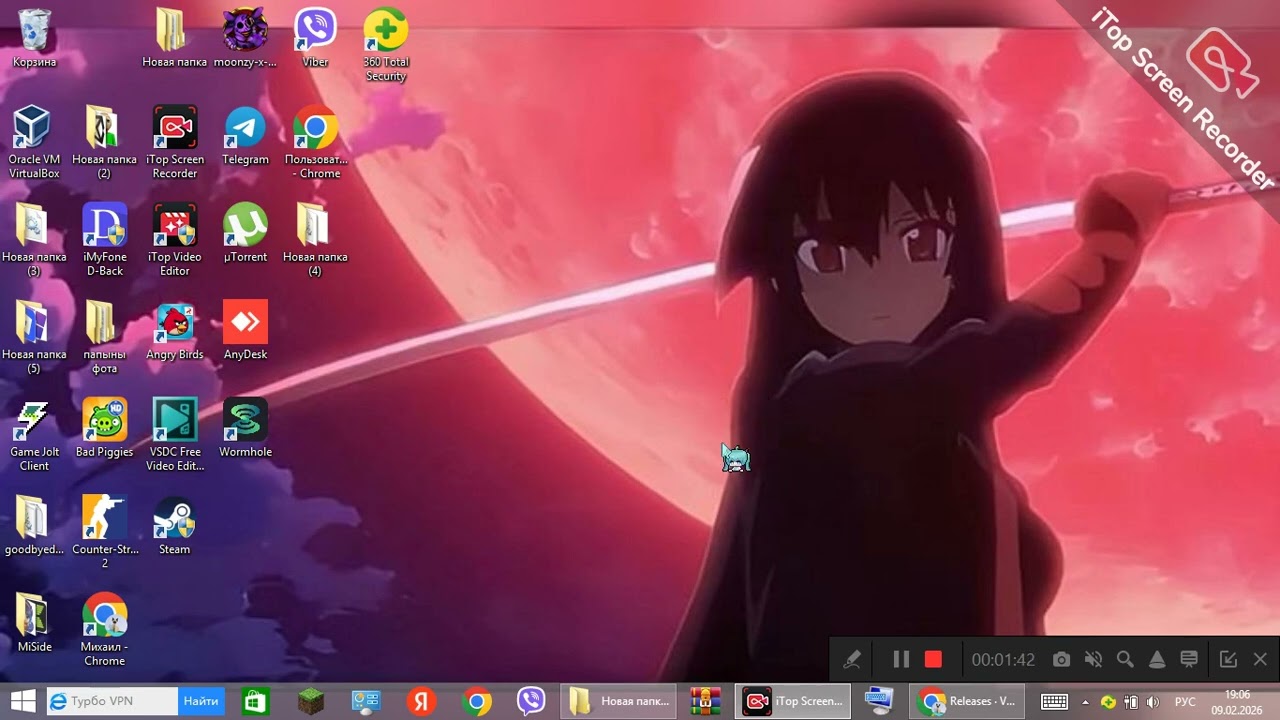Open the Yandex taskbar icon
Screen dimensions: 1280x720
421,701
